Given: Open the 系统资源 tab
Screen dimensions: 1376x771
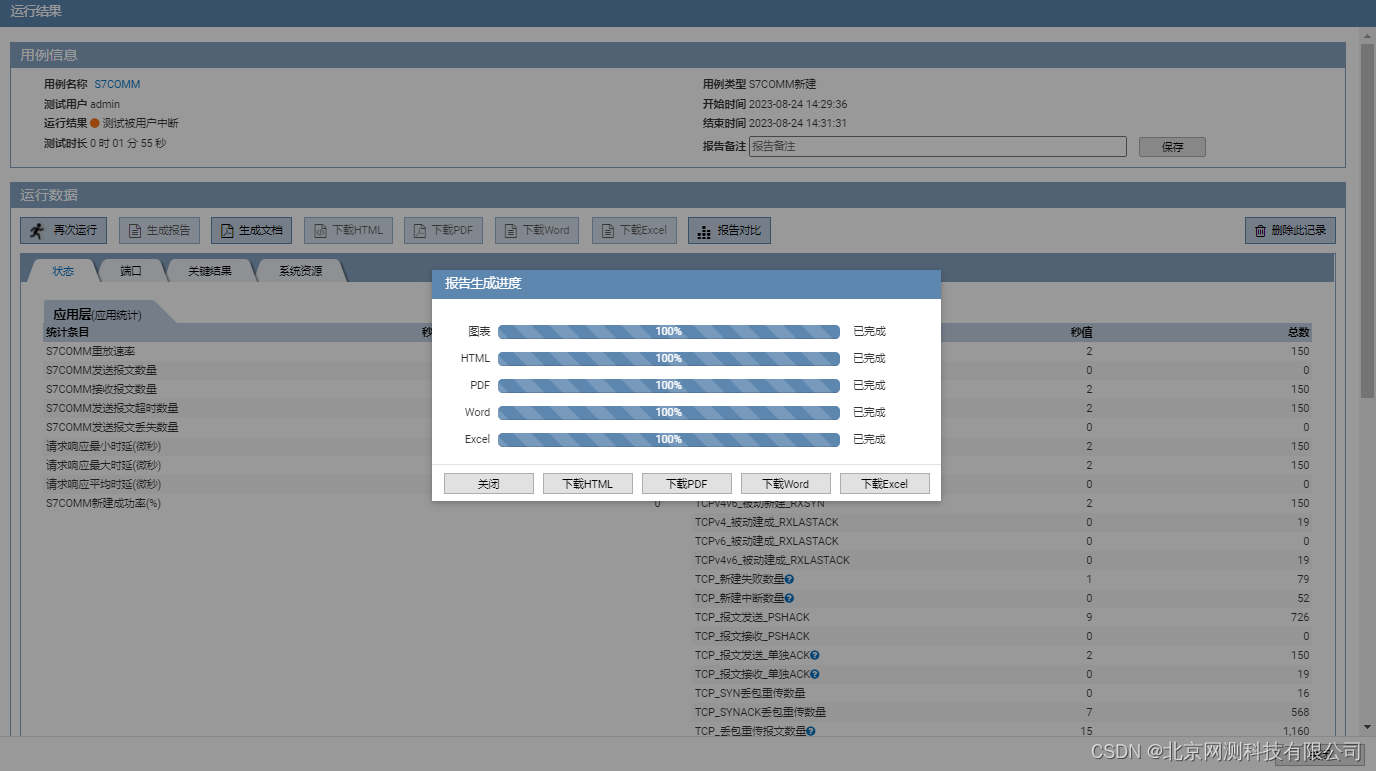Looking at the screenshot, I should pyautogui.click(x=301, y=270).
